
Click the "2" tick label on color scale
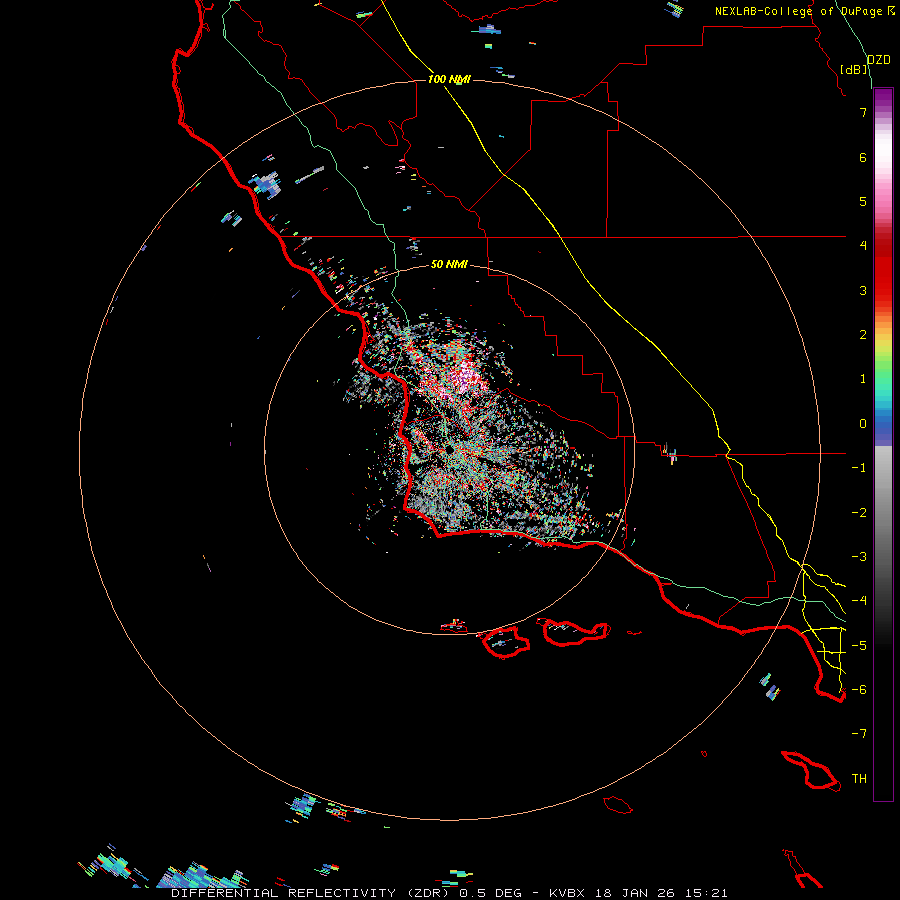[x=863, y=335]
